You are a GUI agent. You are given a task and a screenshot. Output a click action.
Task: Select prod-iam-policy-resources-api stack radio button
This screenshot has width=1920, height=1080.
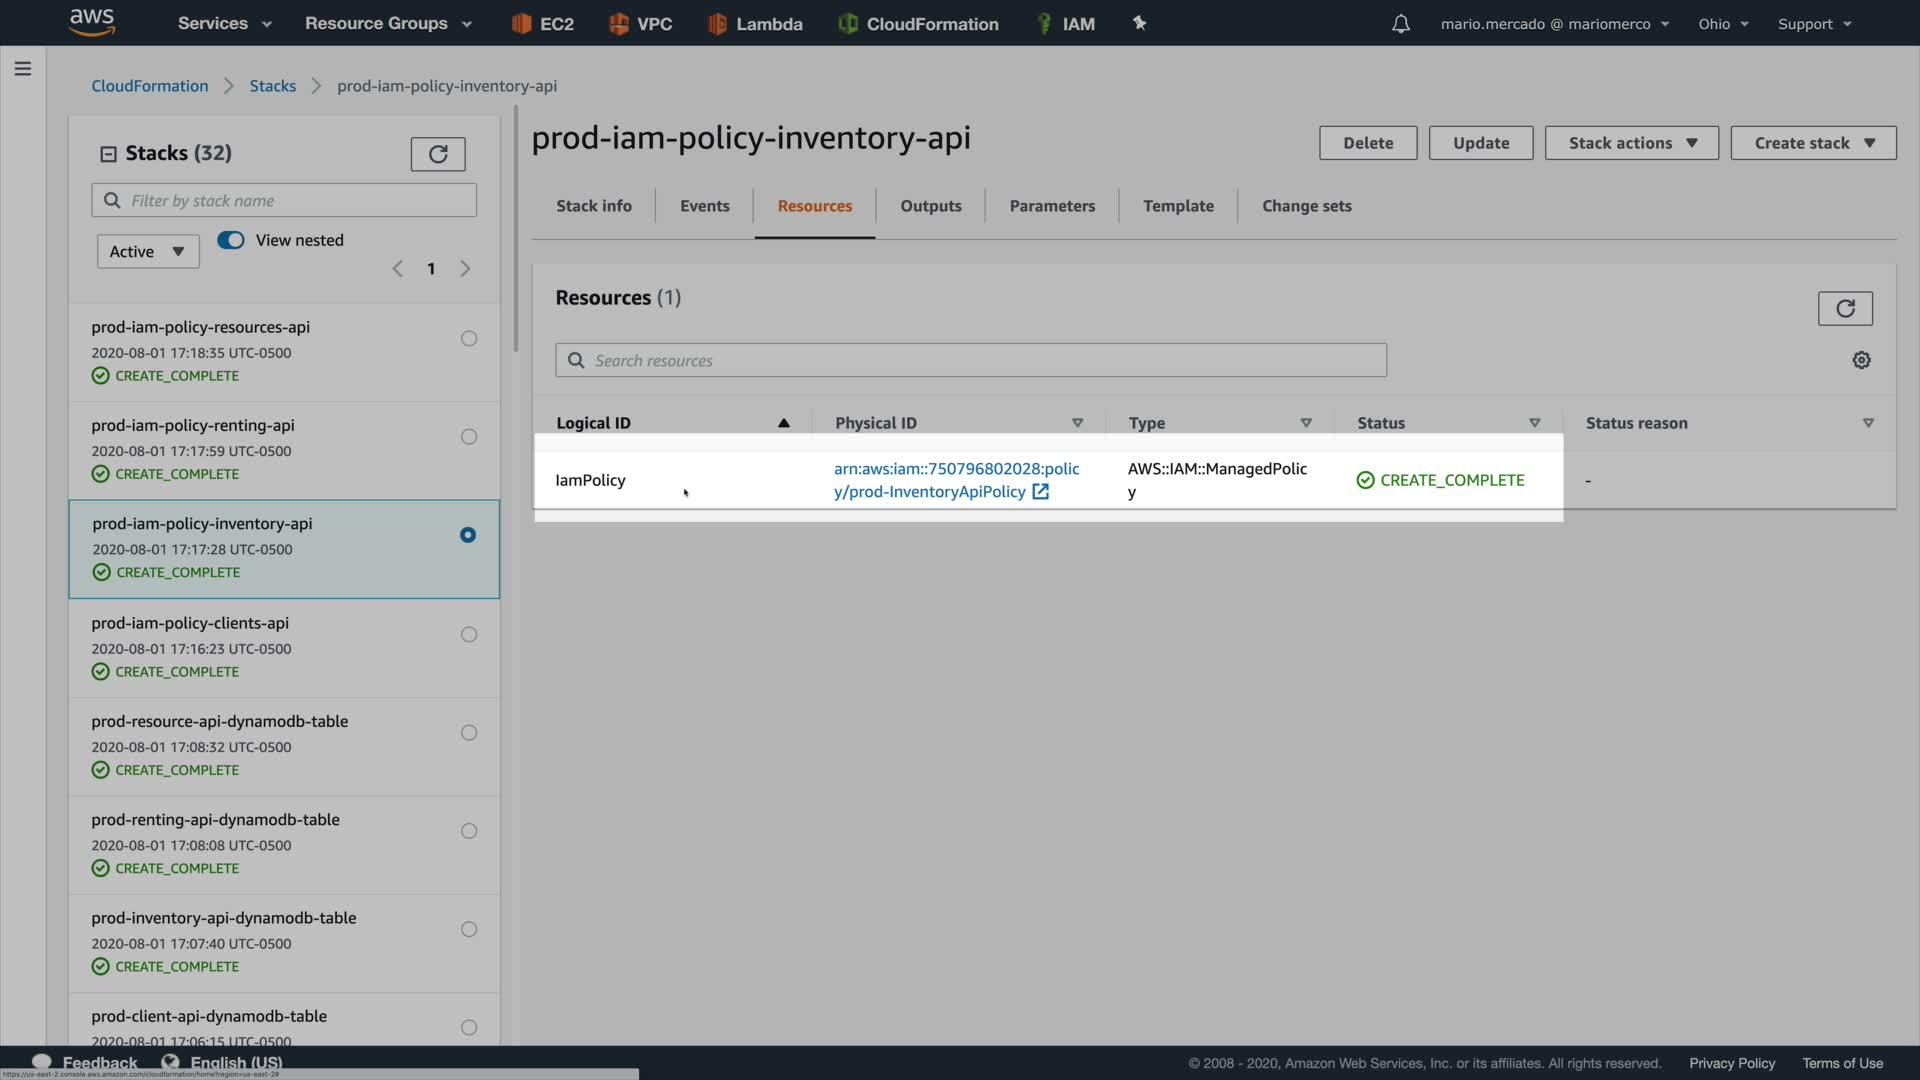click(468, 338)
